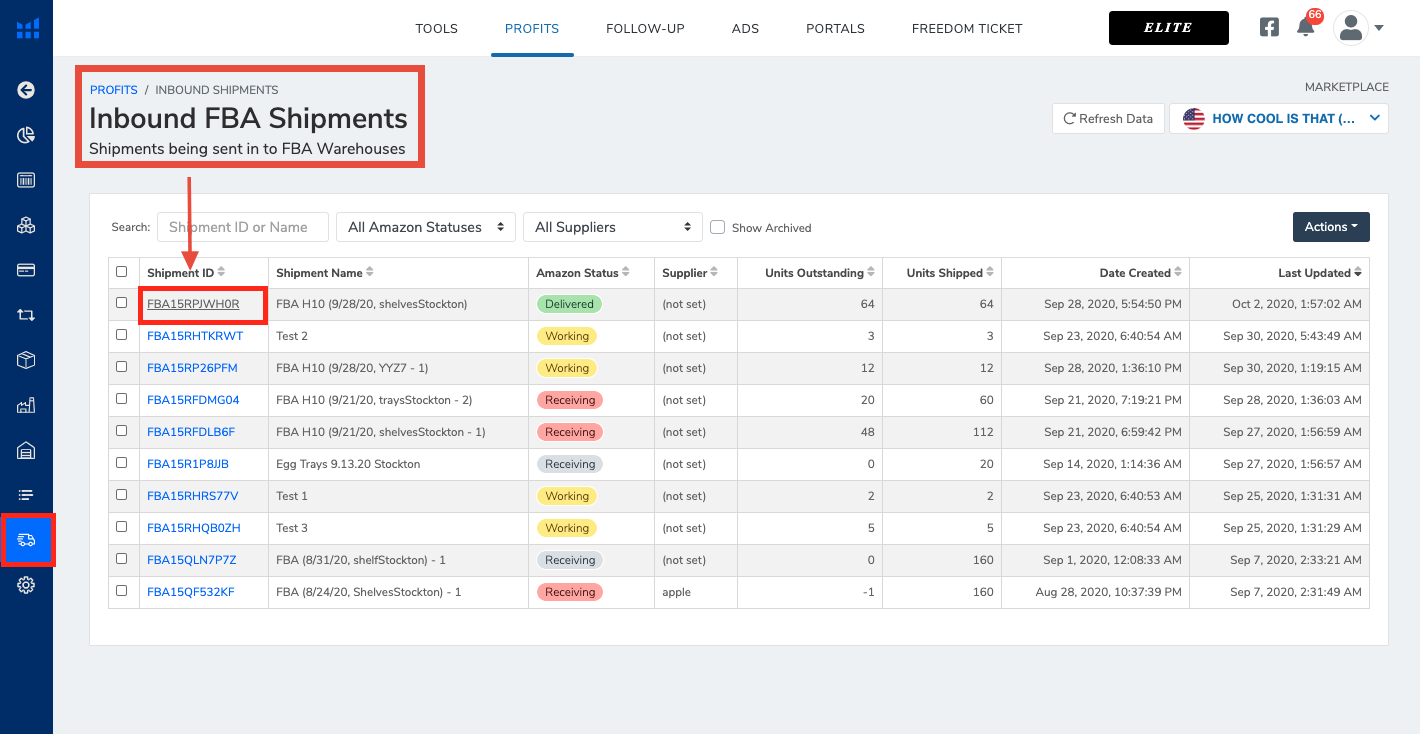Viewport: 1420px width, 734px height.
Task: Open shipment link FBA15RFDMG04
Action: [x=193, y=400]
